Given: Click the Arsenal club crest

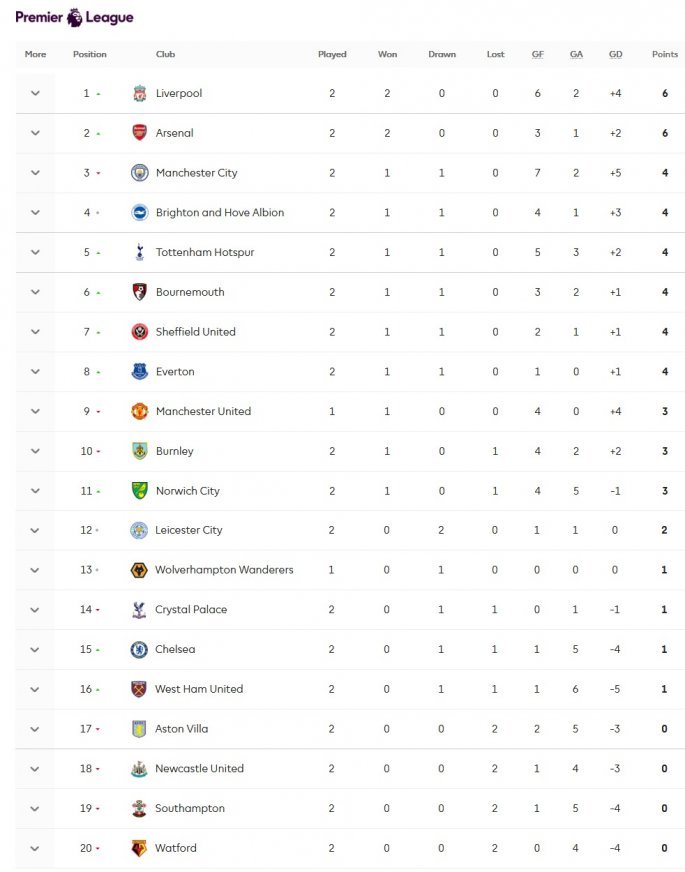Looking at the screenshot, I should point(139,133).
